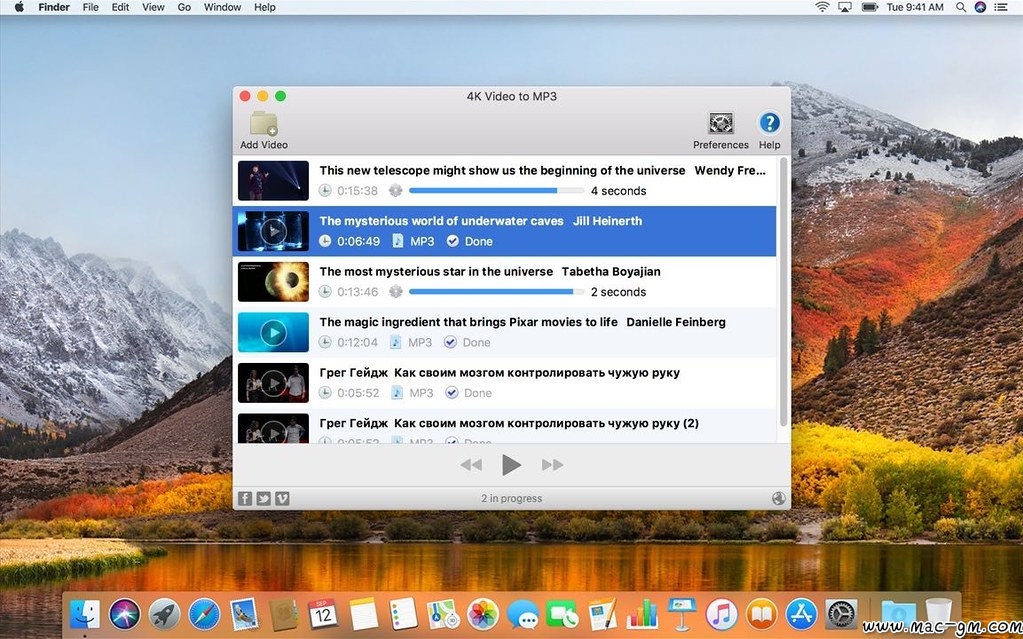Open the View menu
Screen dimensions: 1023x639
coord(153,7)
